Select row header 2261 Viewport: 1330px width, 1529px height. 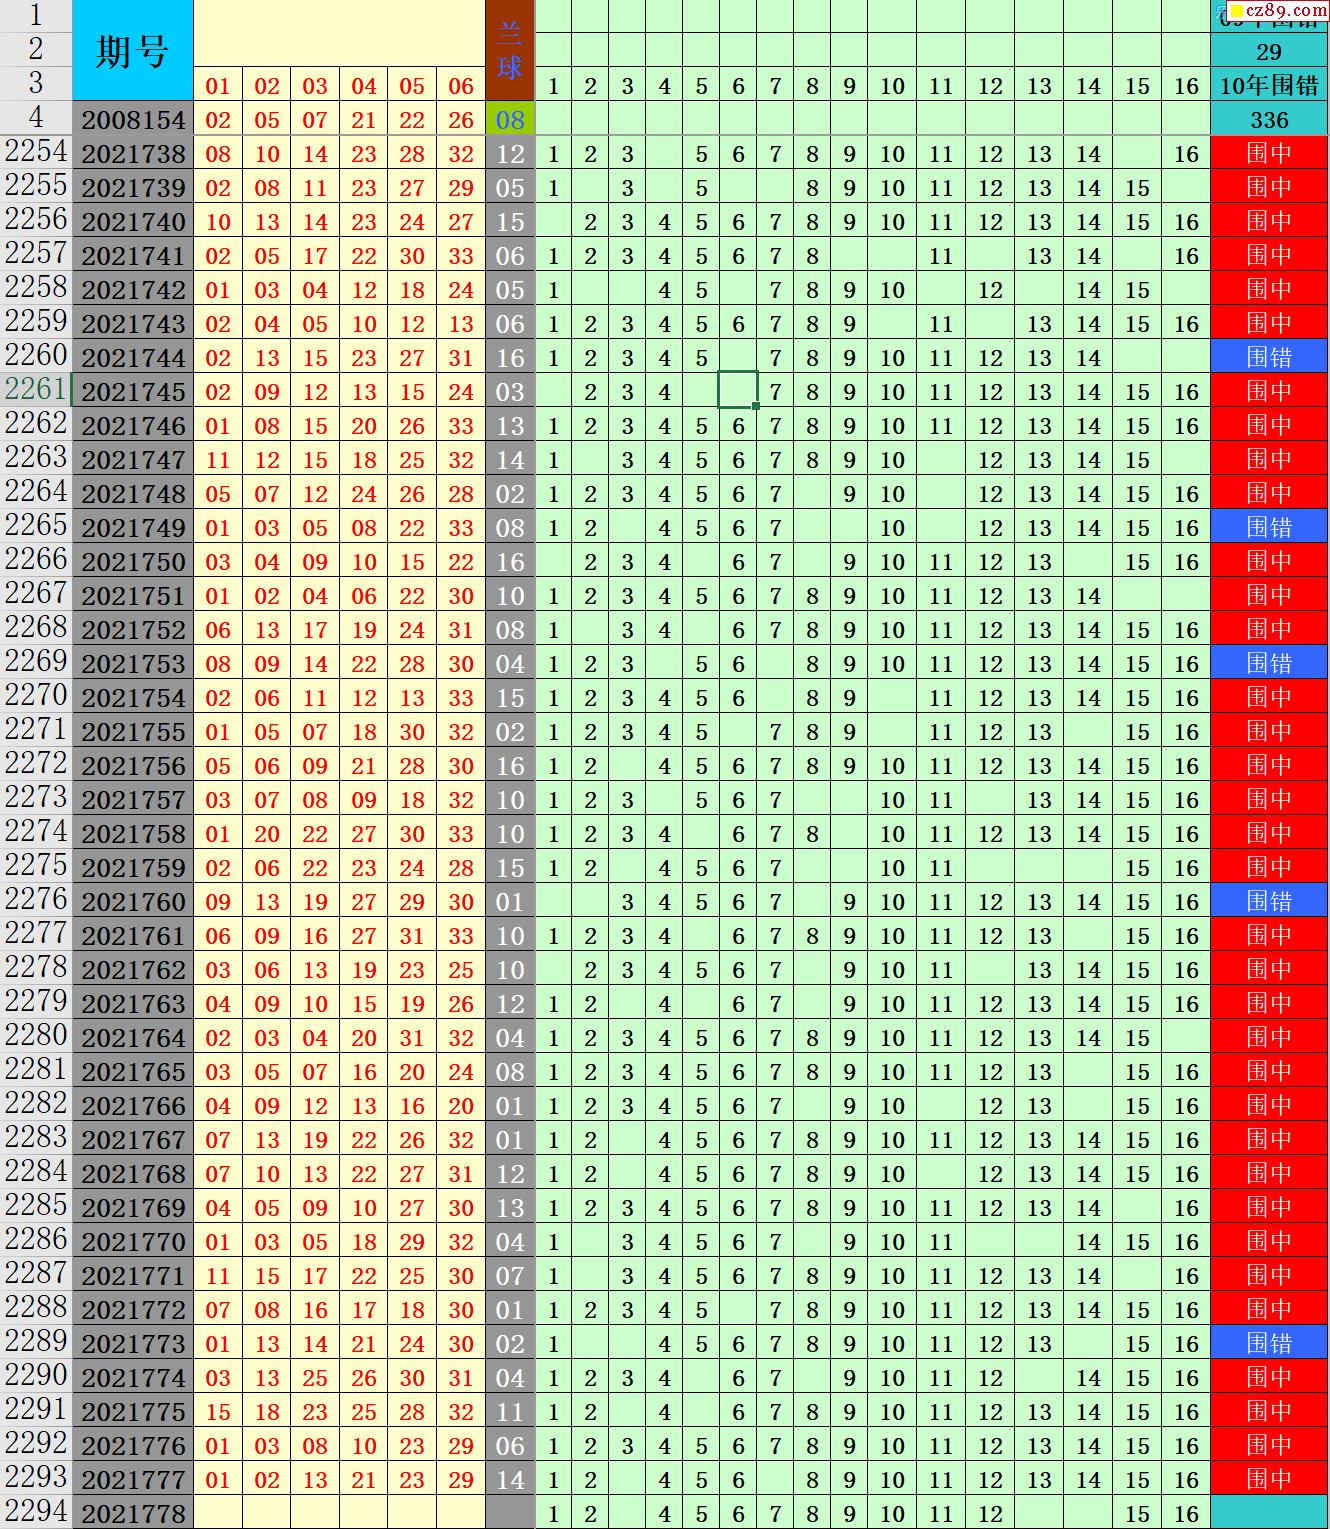coord(36,391)
